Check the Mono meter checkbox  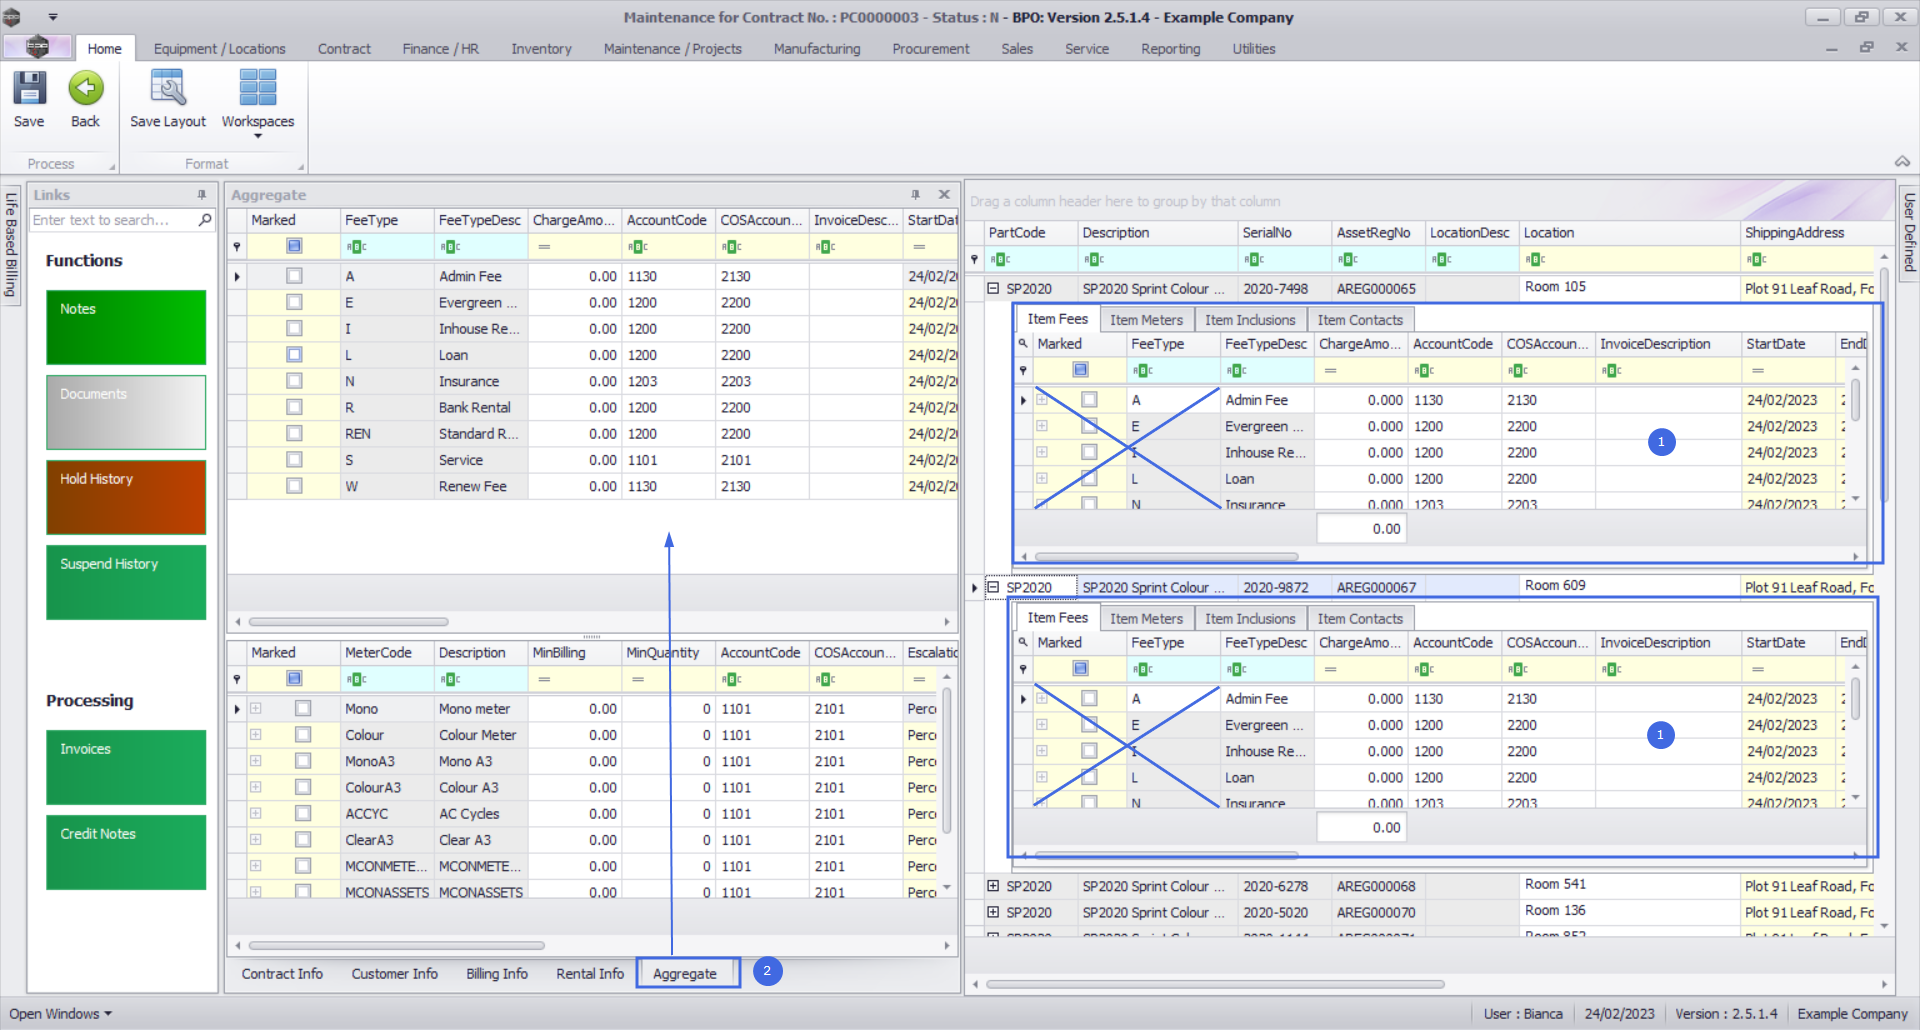(x=303, y=709)
